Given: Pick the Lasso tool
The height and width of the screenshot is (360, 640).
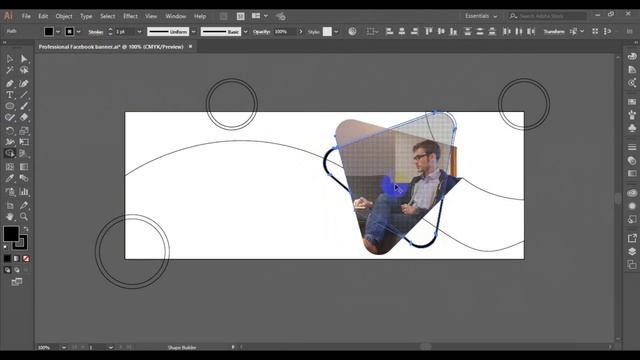Looking at the screenshot, I should [x=24, y=70].
